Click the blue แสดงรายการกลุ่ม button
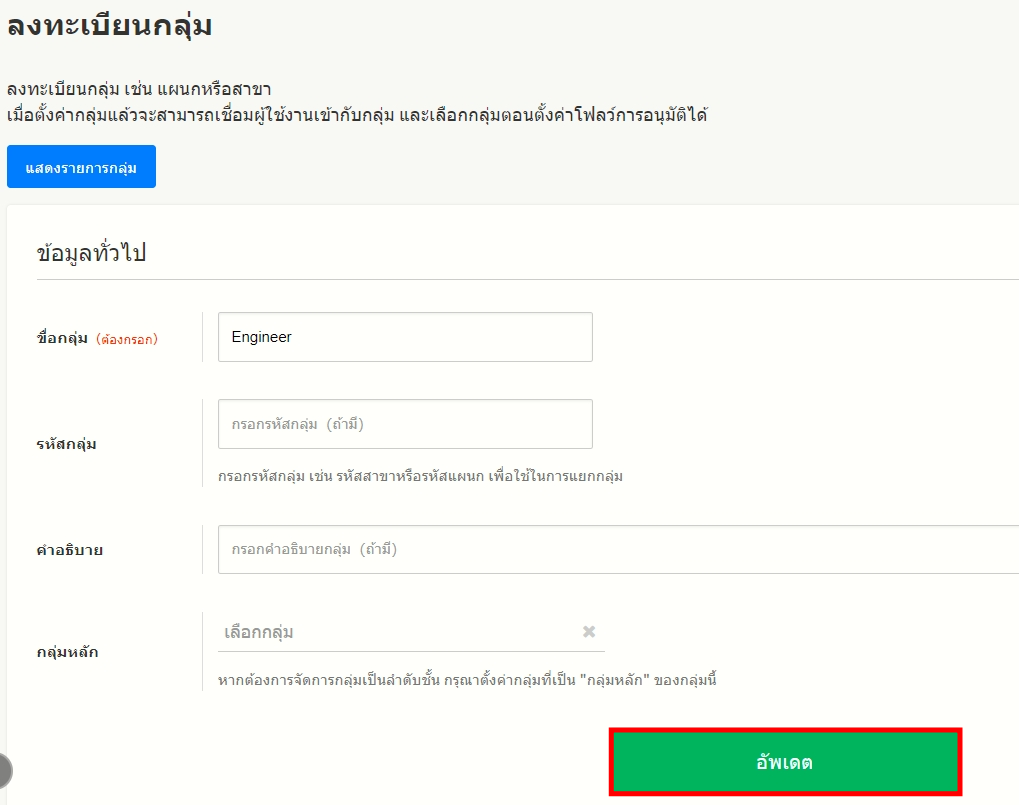 click(81, 167)
